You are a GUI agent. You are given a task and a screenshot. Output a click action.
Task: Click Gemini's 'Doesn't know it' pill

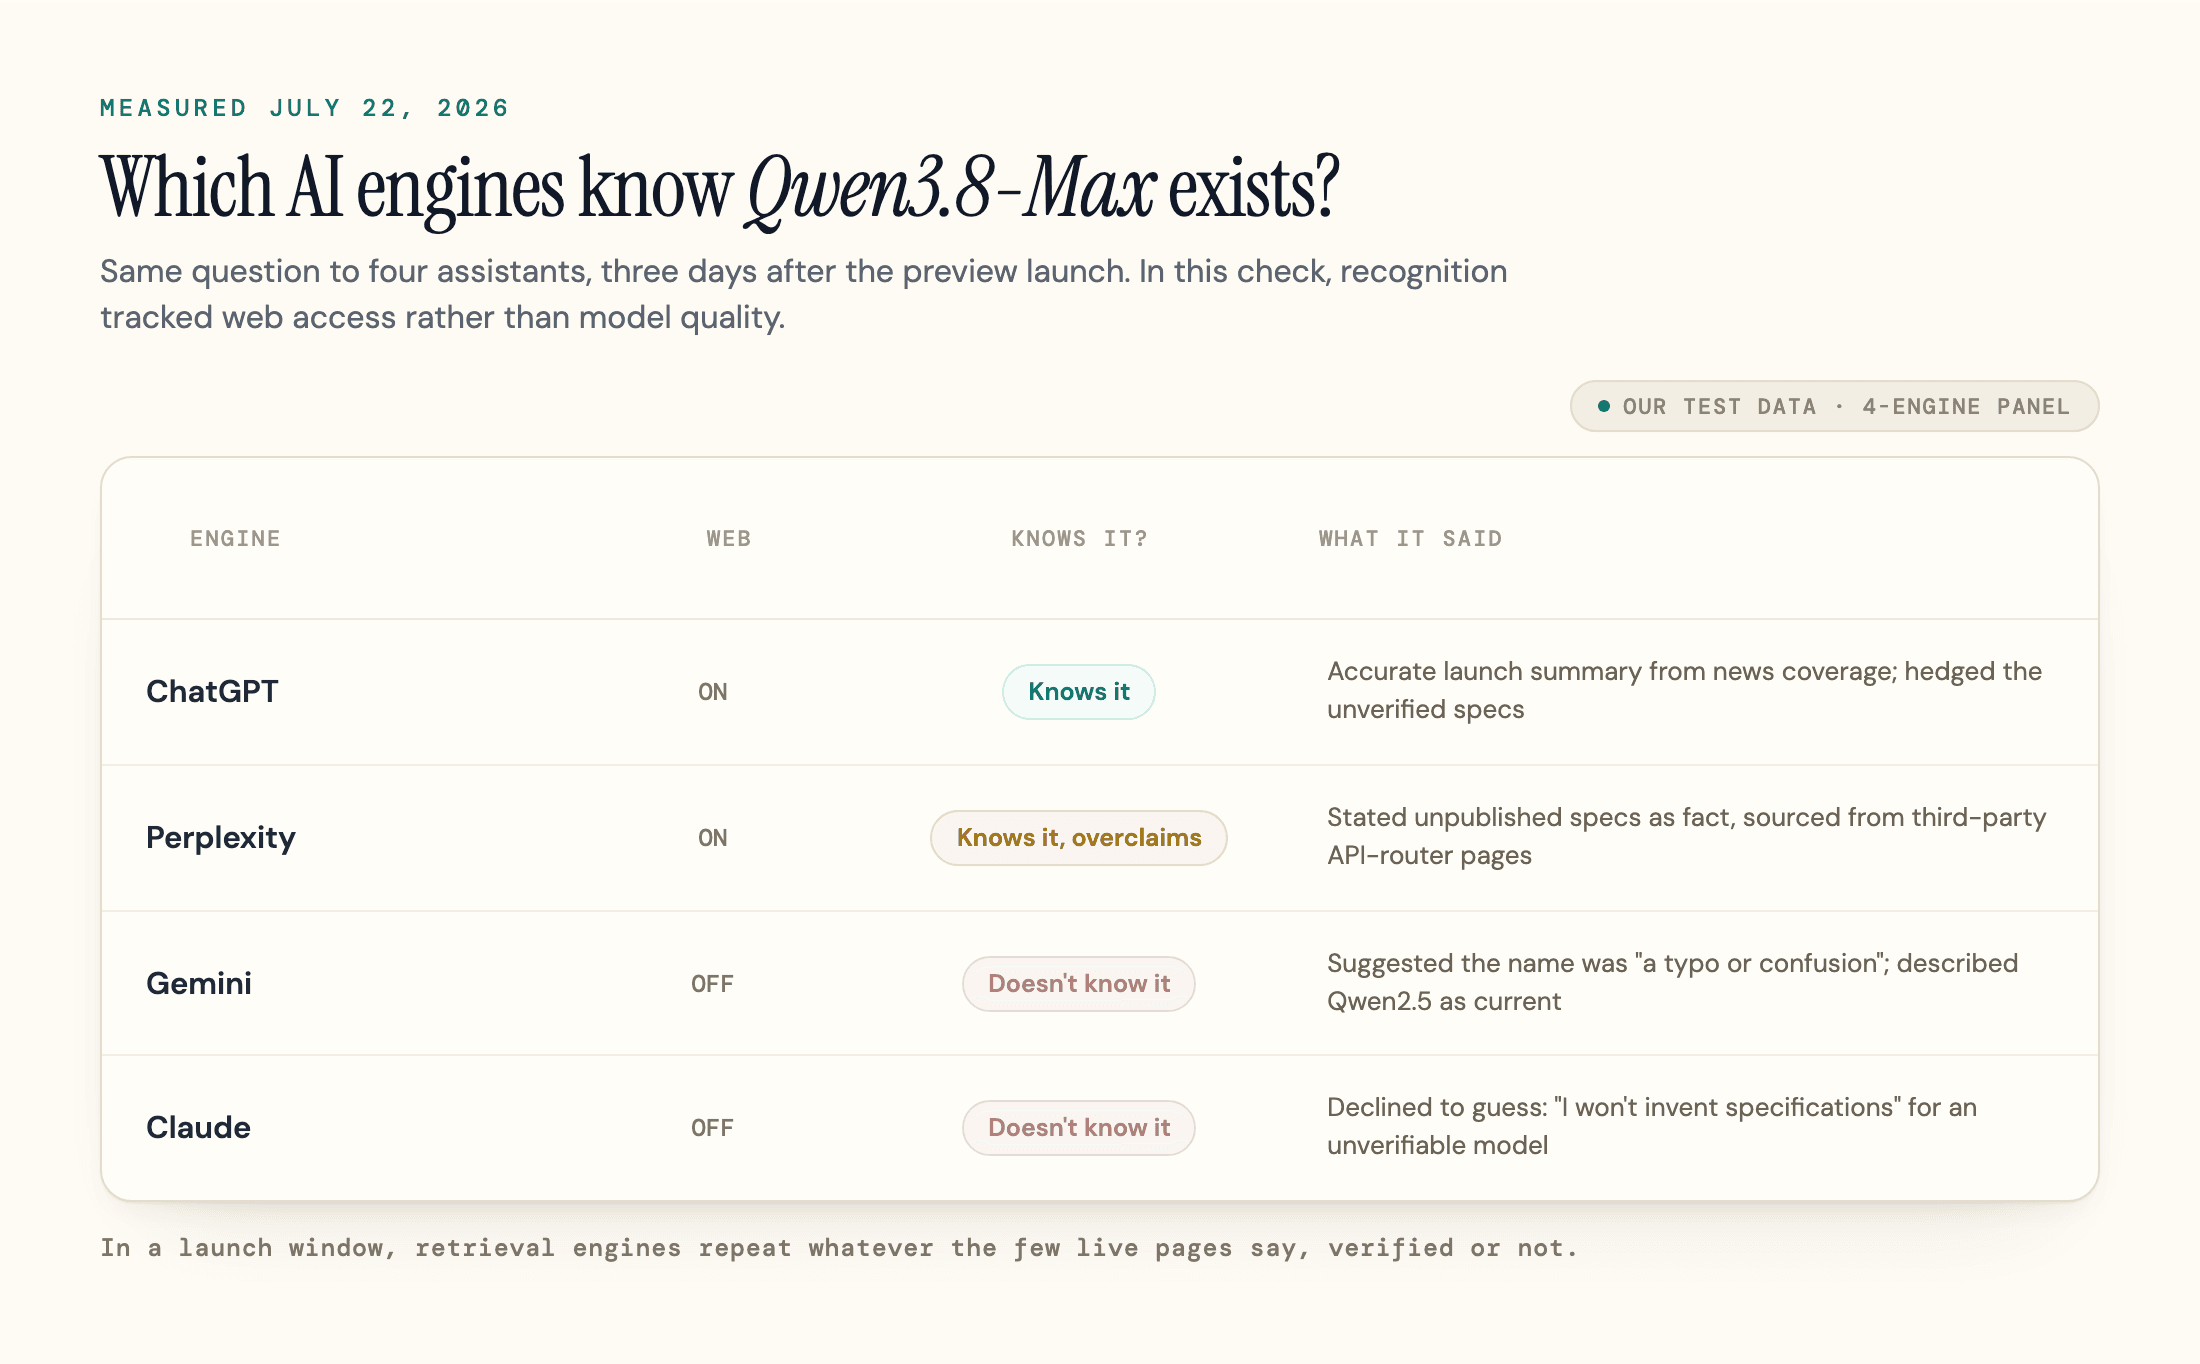pos(1078,984)
